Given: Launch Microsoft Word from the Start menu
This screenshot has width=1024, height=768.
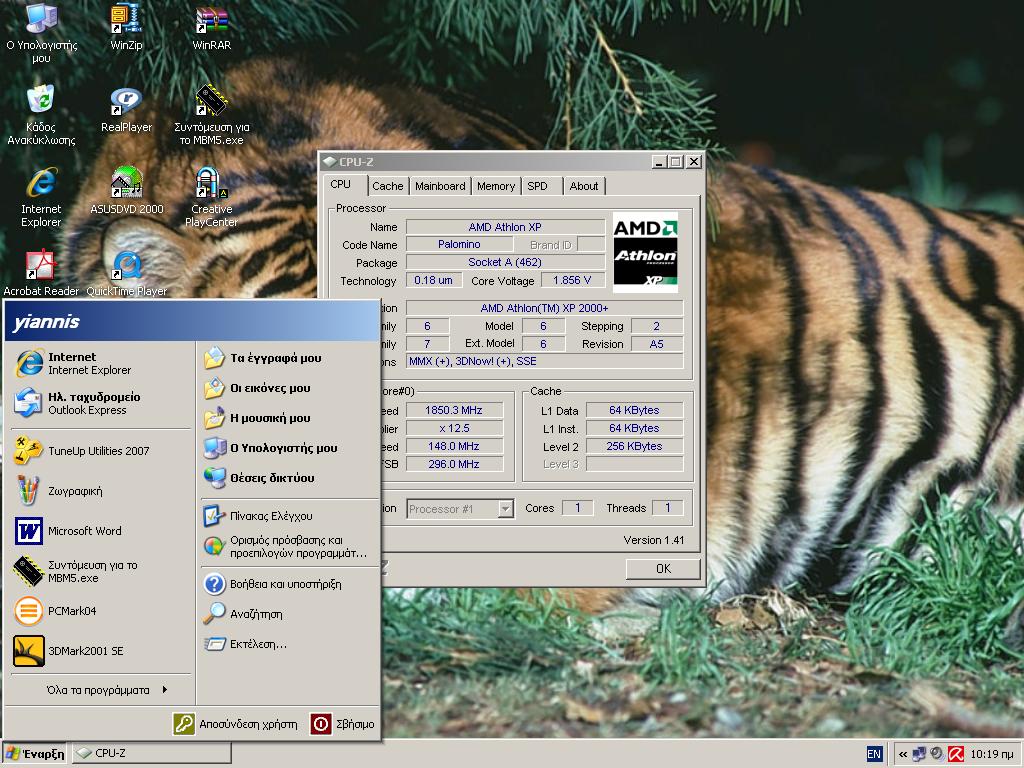Looking at the screenshot, I should [x=100, y=531].
